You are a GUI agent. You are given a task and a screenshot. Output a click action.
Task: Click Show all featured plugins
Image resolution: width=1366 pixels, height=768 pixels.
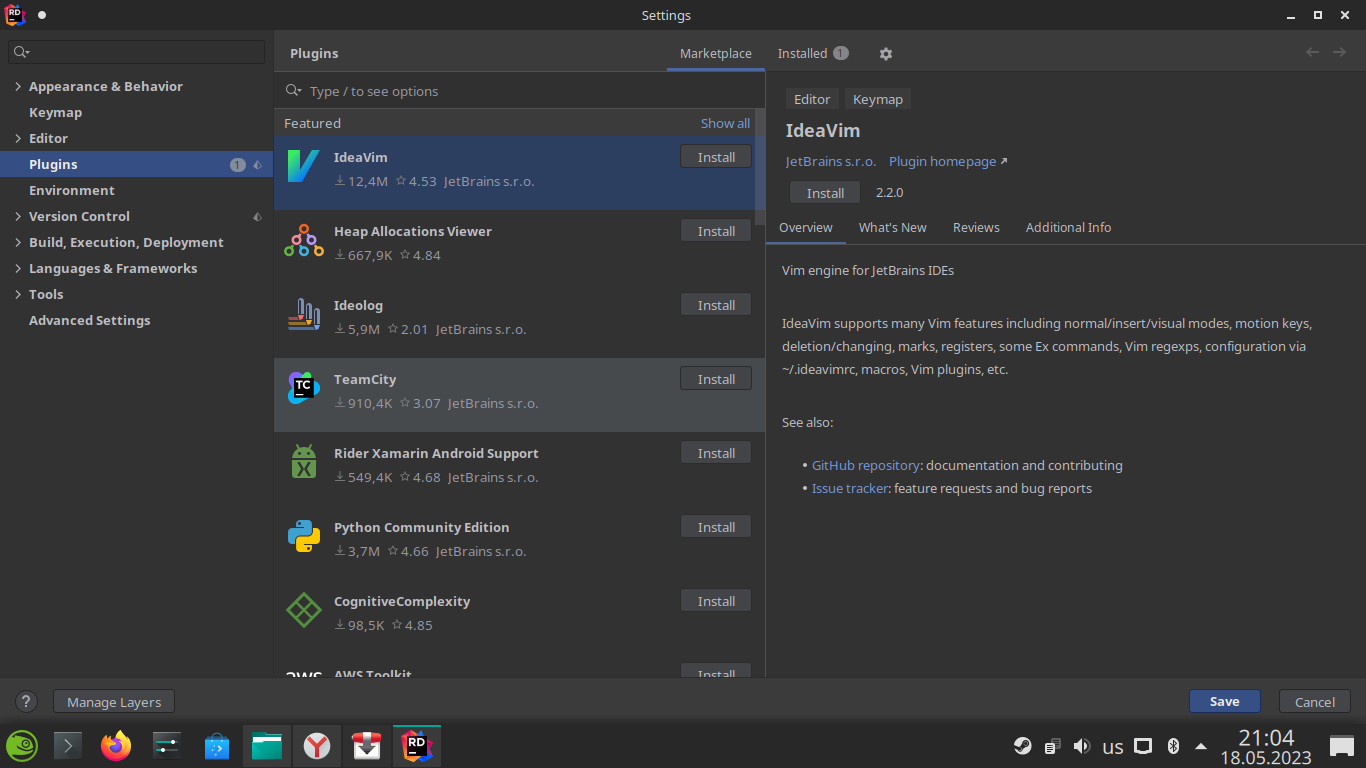coord(725,124)
